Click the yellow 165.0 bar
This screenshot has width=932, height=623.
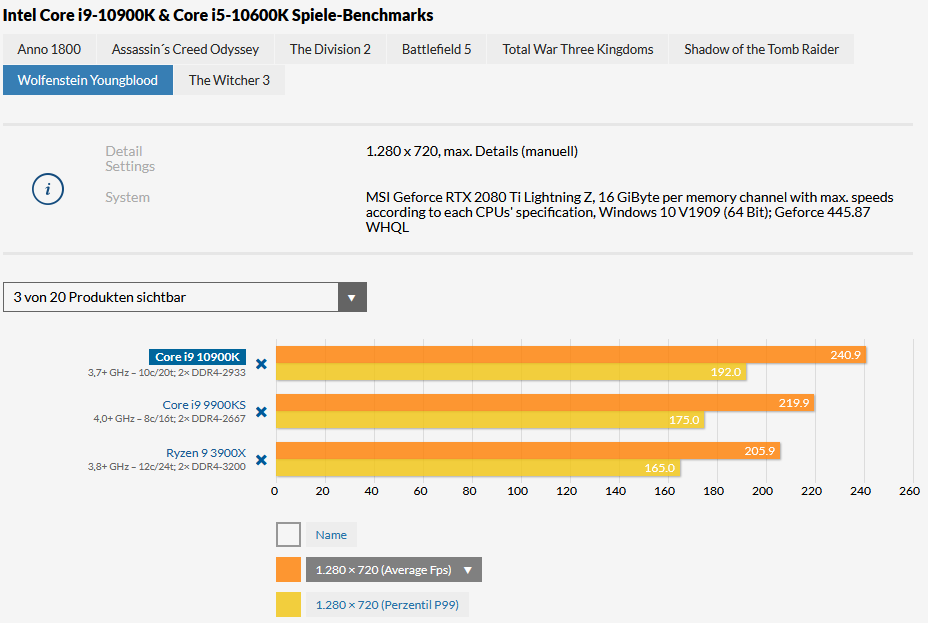(x=478, y=467)
